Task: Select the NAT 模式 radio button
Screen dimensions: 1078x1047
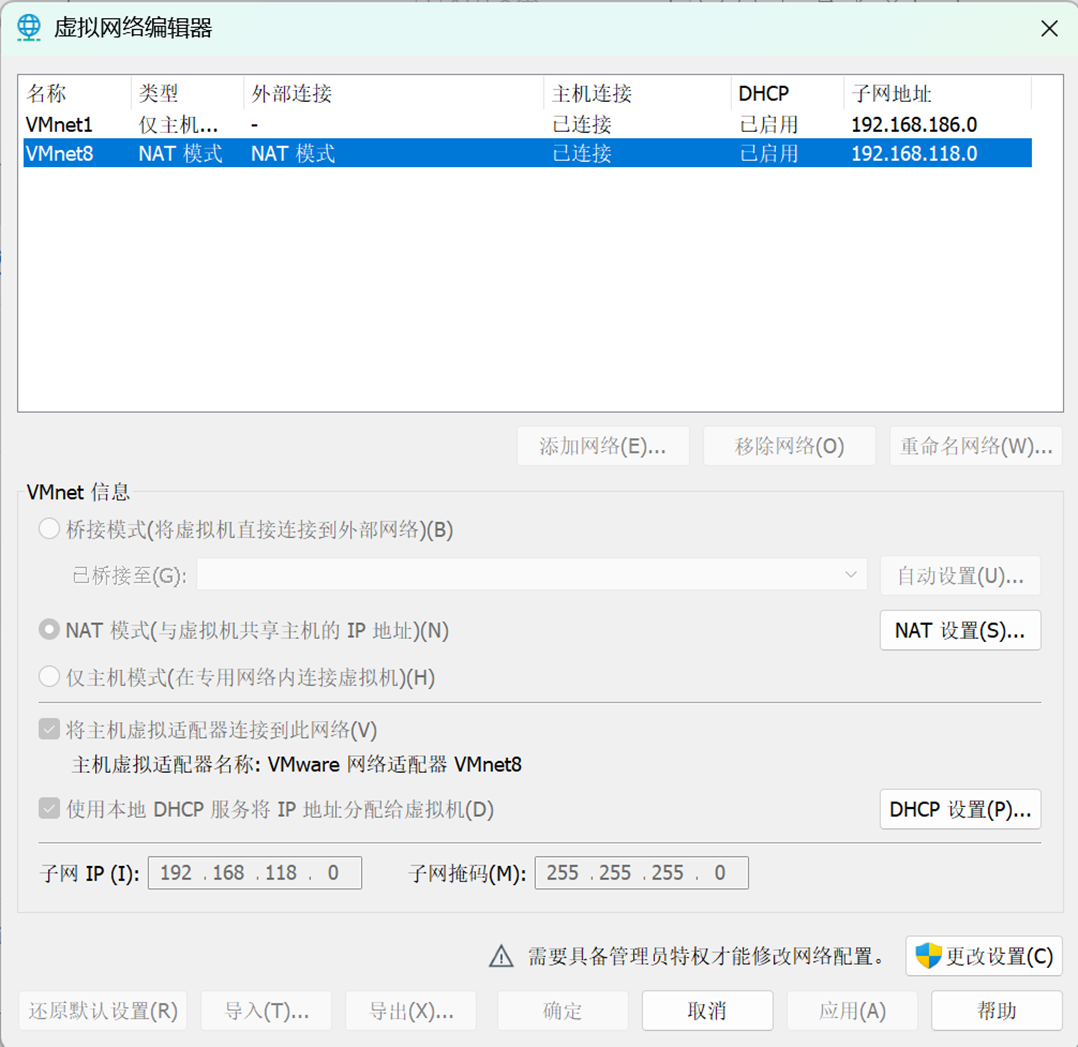Action: point(49,630)
